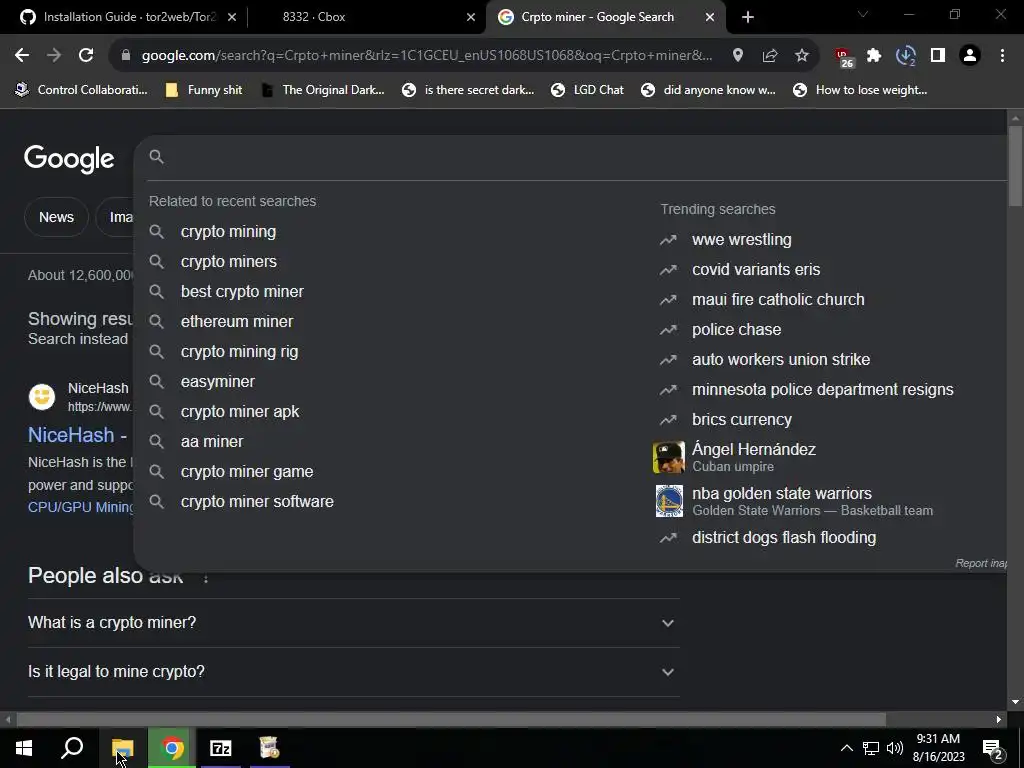Click the location pin icon in address bar

[x=738, y=56]
